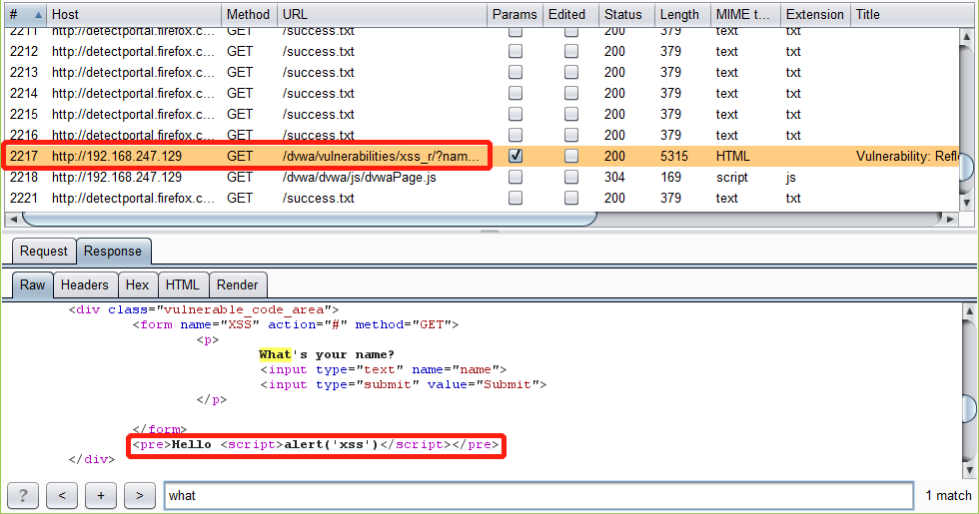
Task: Click the history vertical scrollbar thumb
Action: [967, 166]
